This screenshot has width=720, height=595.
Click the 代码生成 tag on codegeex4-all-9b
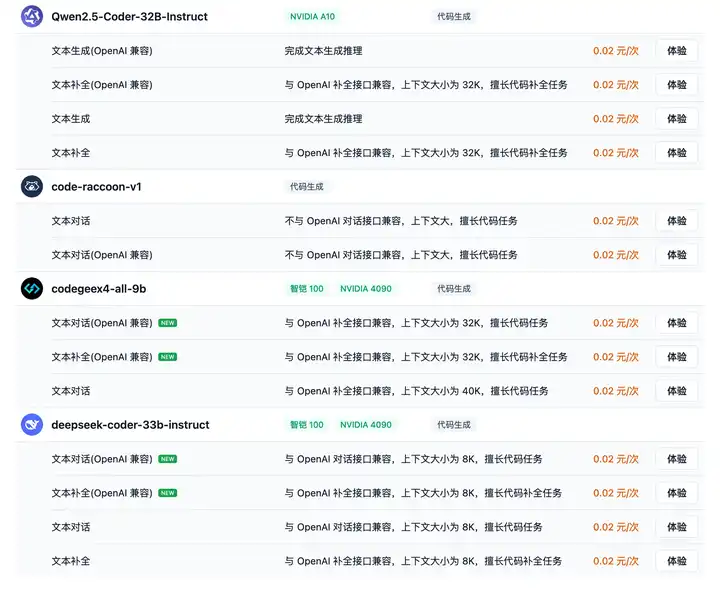454,289
